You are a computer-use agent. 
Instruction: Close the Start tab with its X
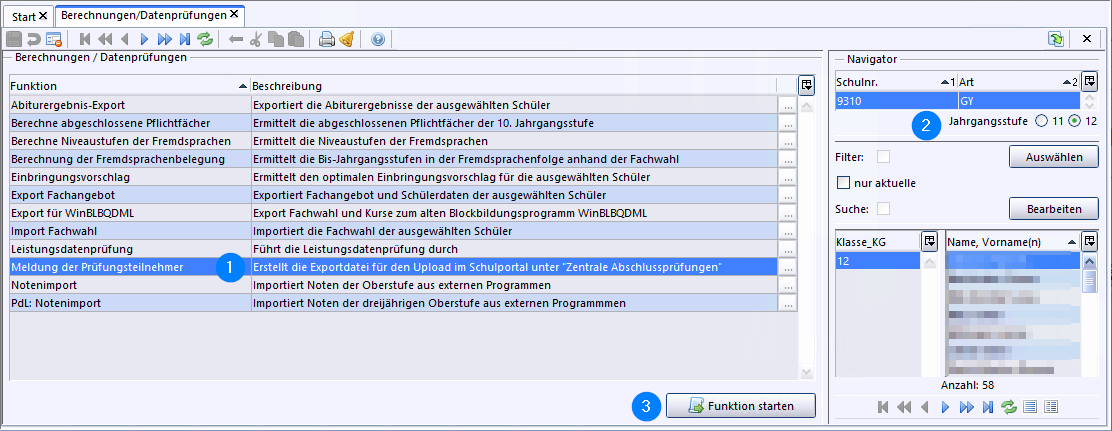[43, 15]
